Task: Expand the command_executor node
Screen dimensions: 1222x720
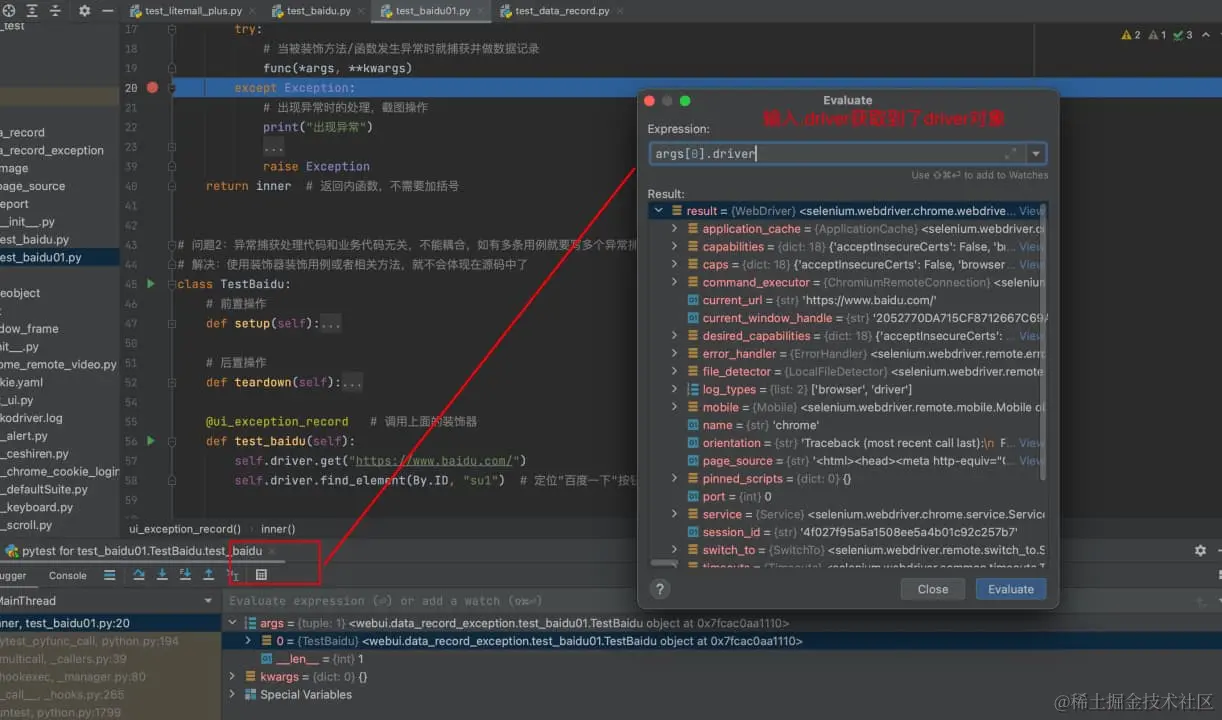Action: pyautogui.click(x=675, y=282)
